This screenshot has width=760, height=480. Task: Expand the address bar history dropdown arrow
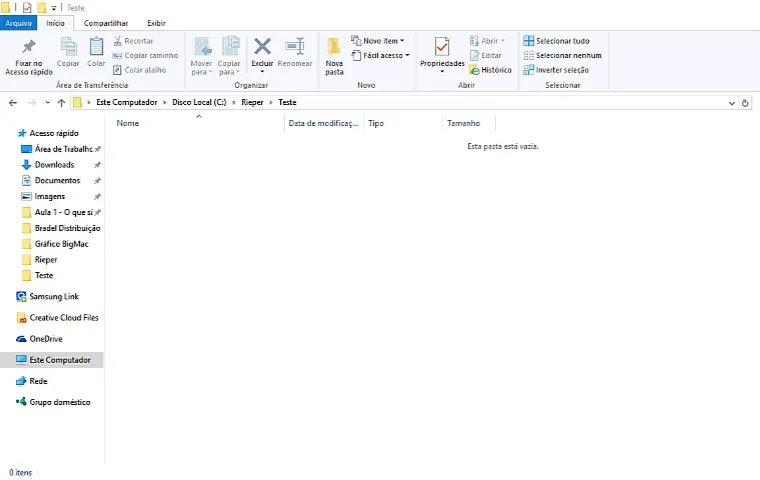731,103
